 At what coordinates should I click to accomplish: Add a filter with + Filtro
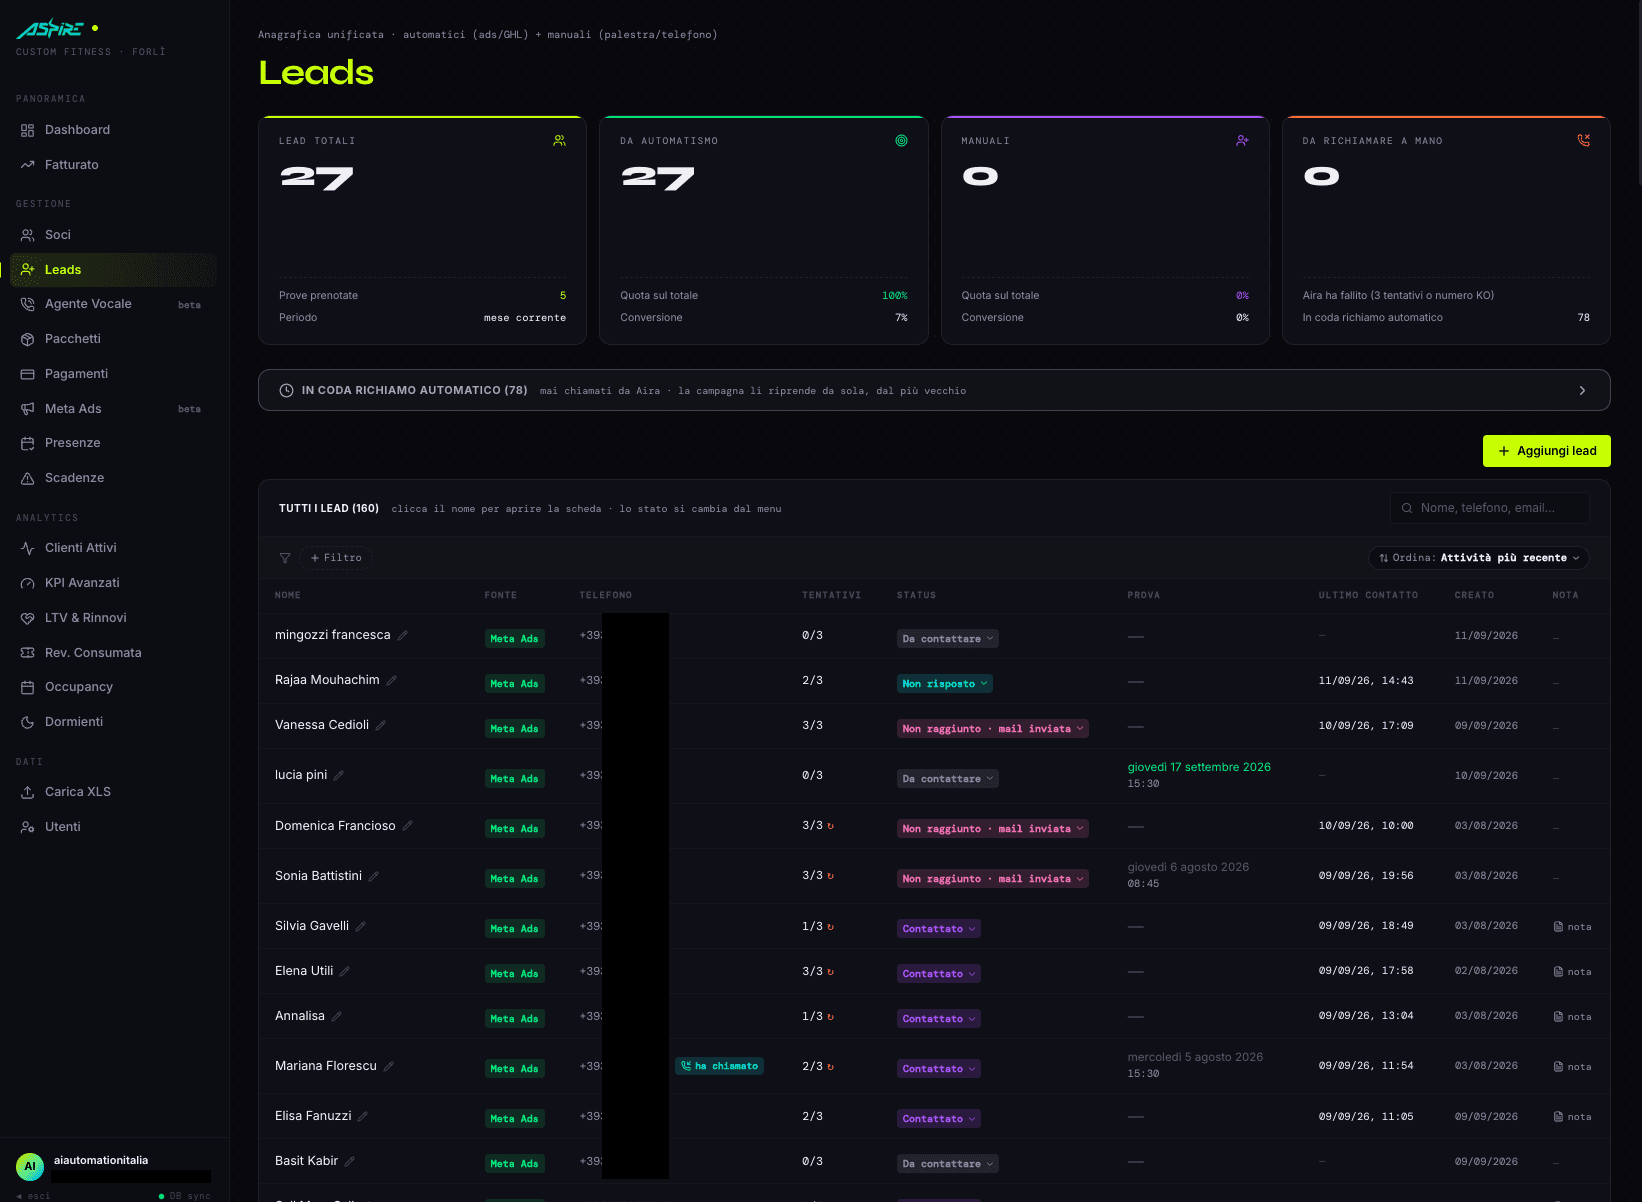[x=336, y=558]
